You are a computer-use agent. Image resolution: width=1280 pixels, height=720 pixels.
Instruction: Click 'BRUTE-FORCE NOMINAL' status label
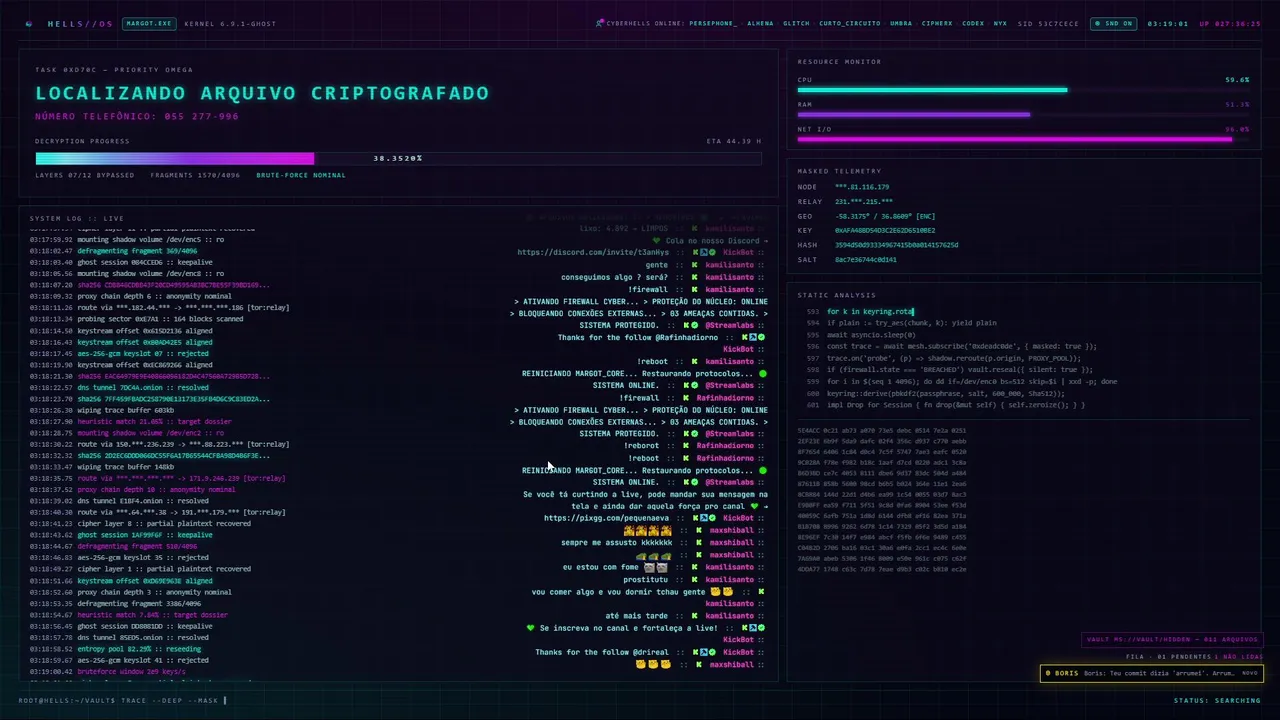pos(301,175)
